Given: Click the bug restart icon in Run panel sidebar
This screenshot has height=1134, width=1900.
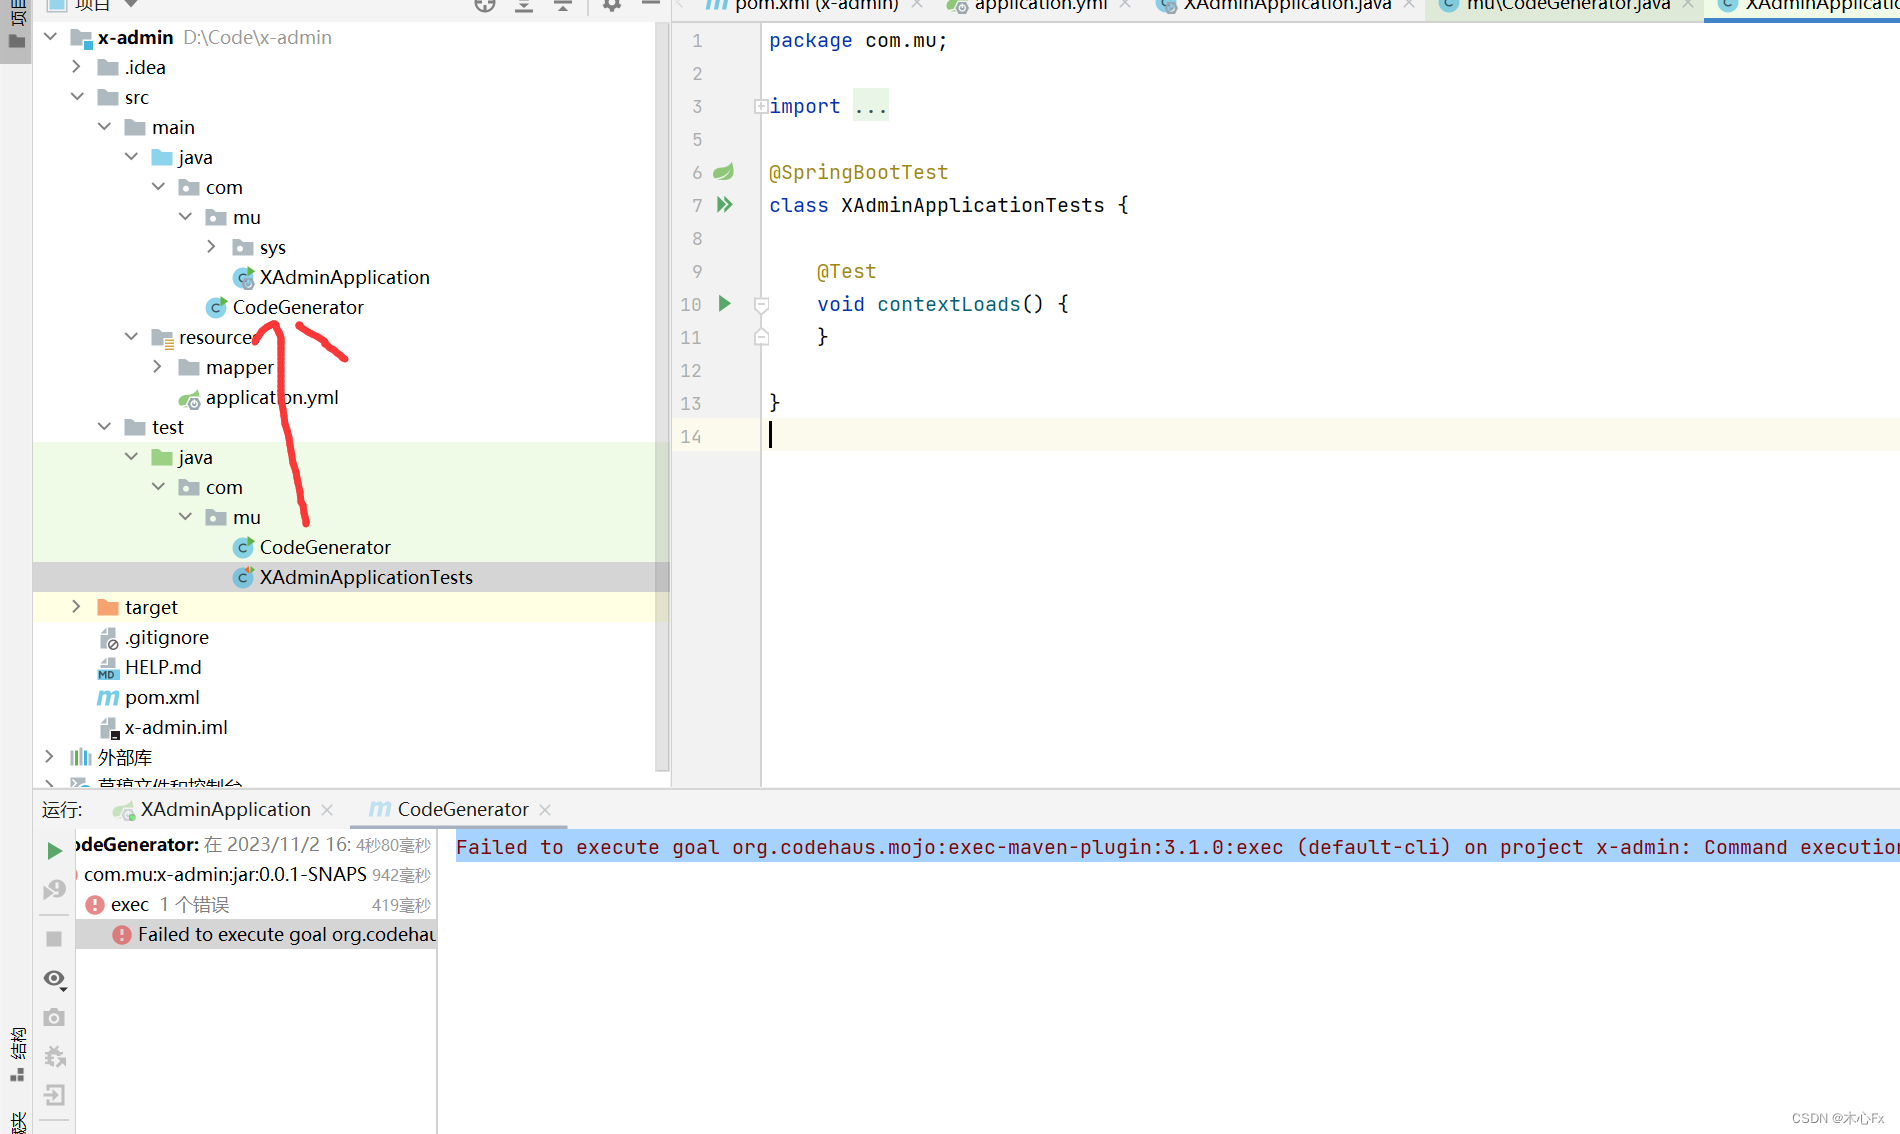Looking at the screenshot, I should coord(55,1056).
